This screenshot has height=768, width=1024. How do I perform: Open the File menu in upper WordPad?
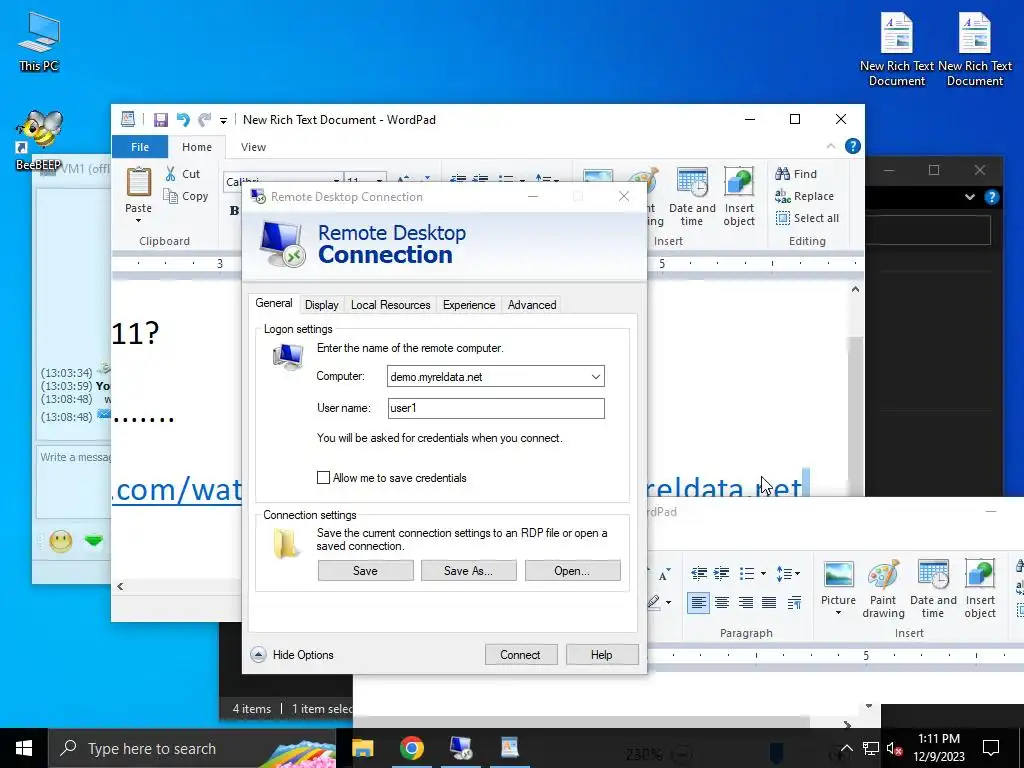coord(140,147)
